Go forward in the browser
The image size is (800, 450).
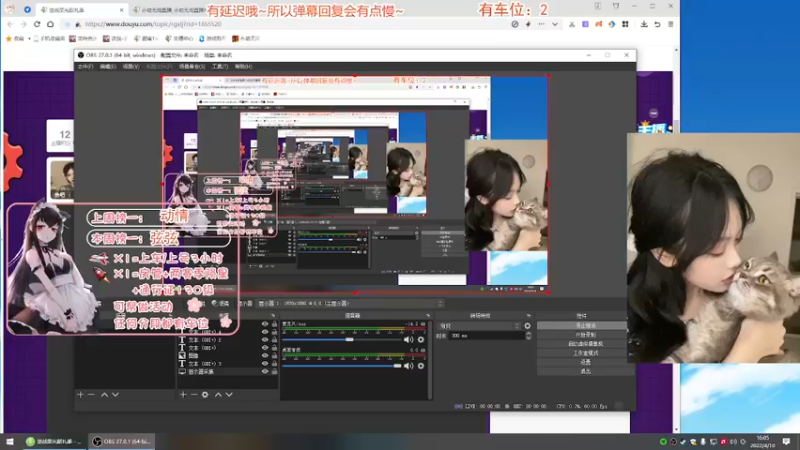23,24
